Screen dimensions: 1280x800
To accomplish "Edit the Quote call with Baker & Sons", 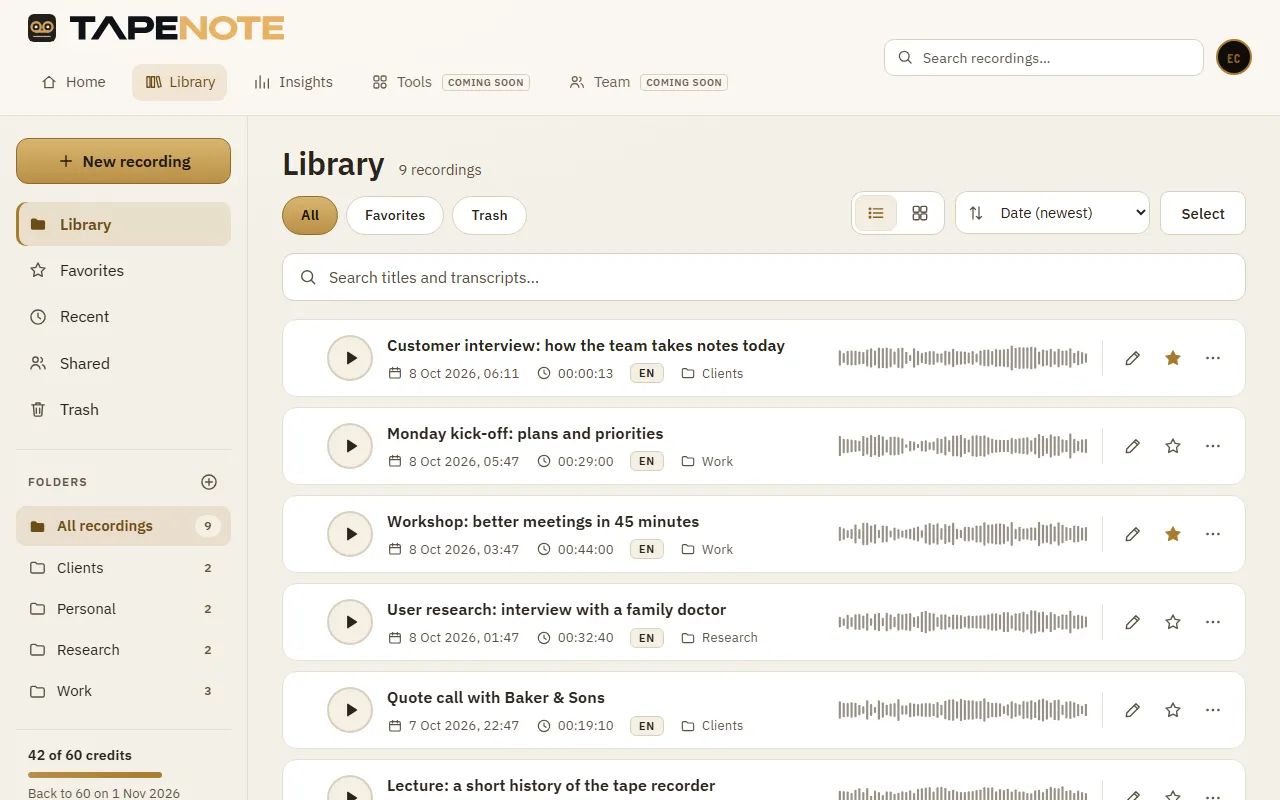I will click(1132, 710).
